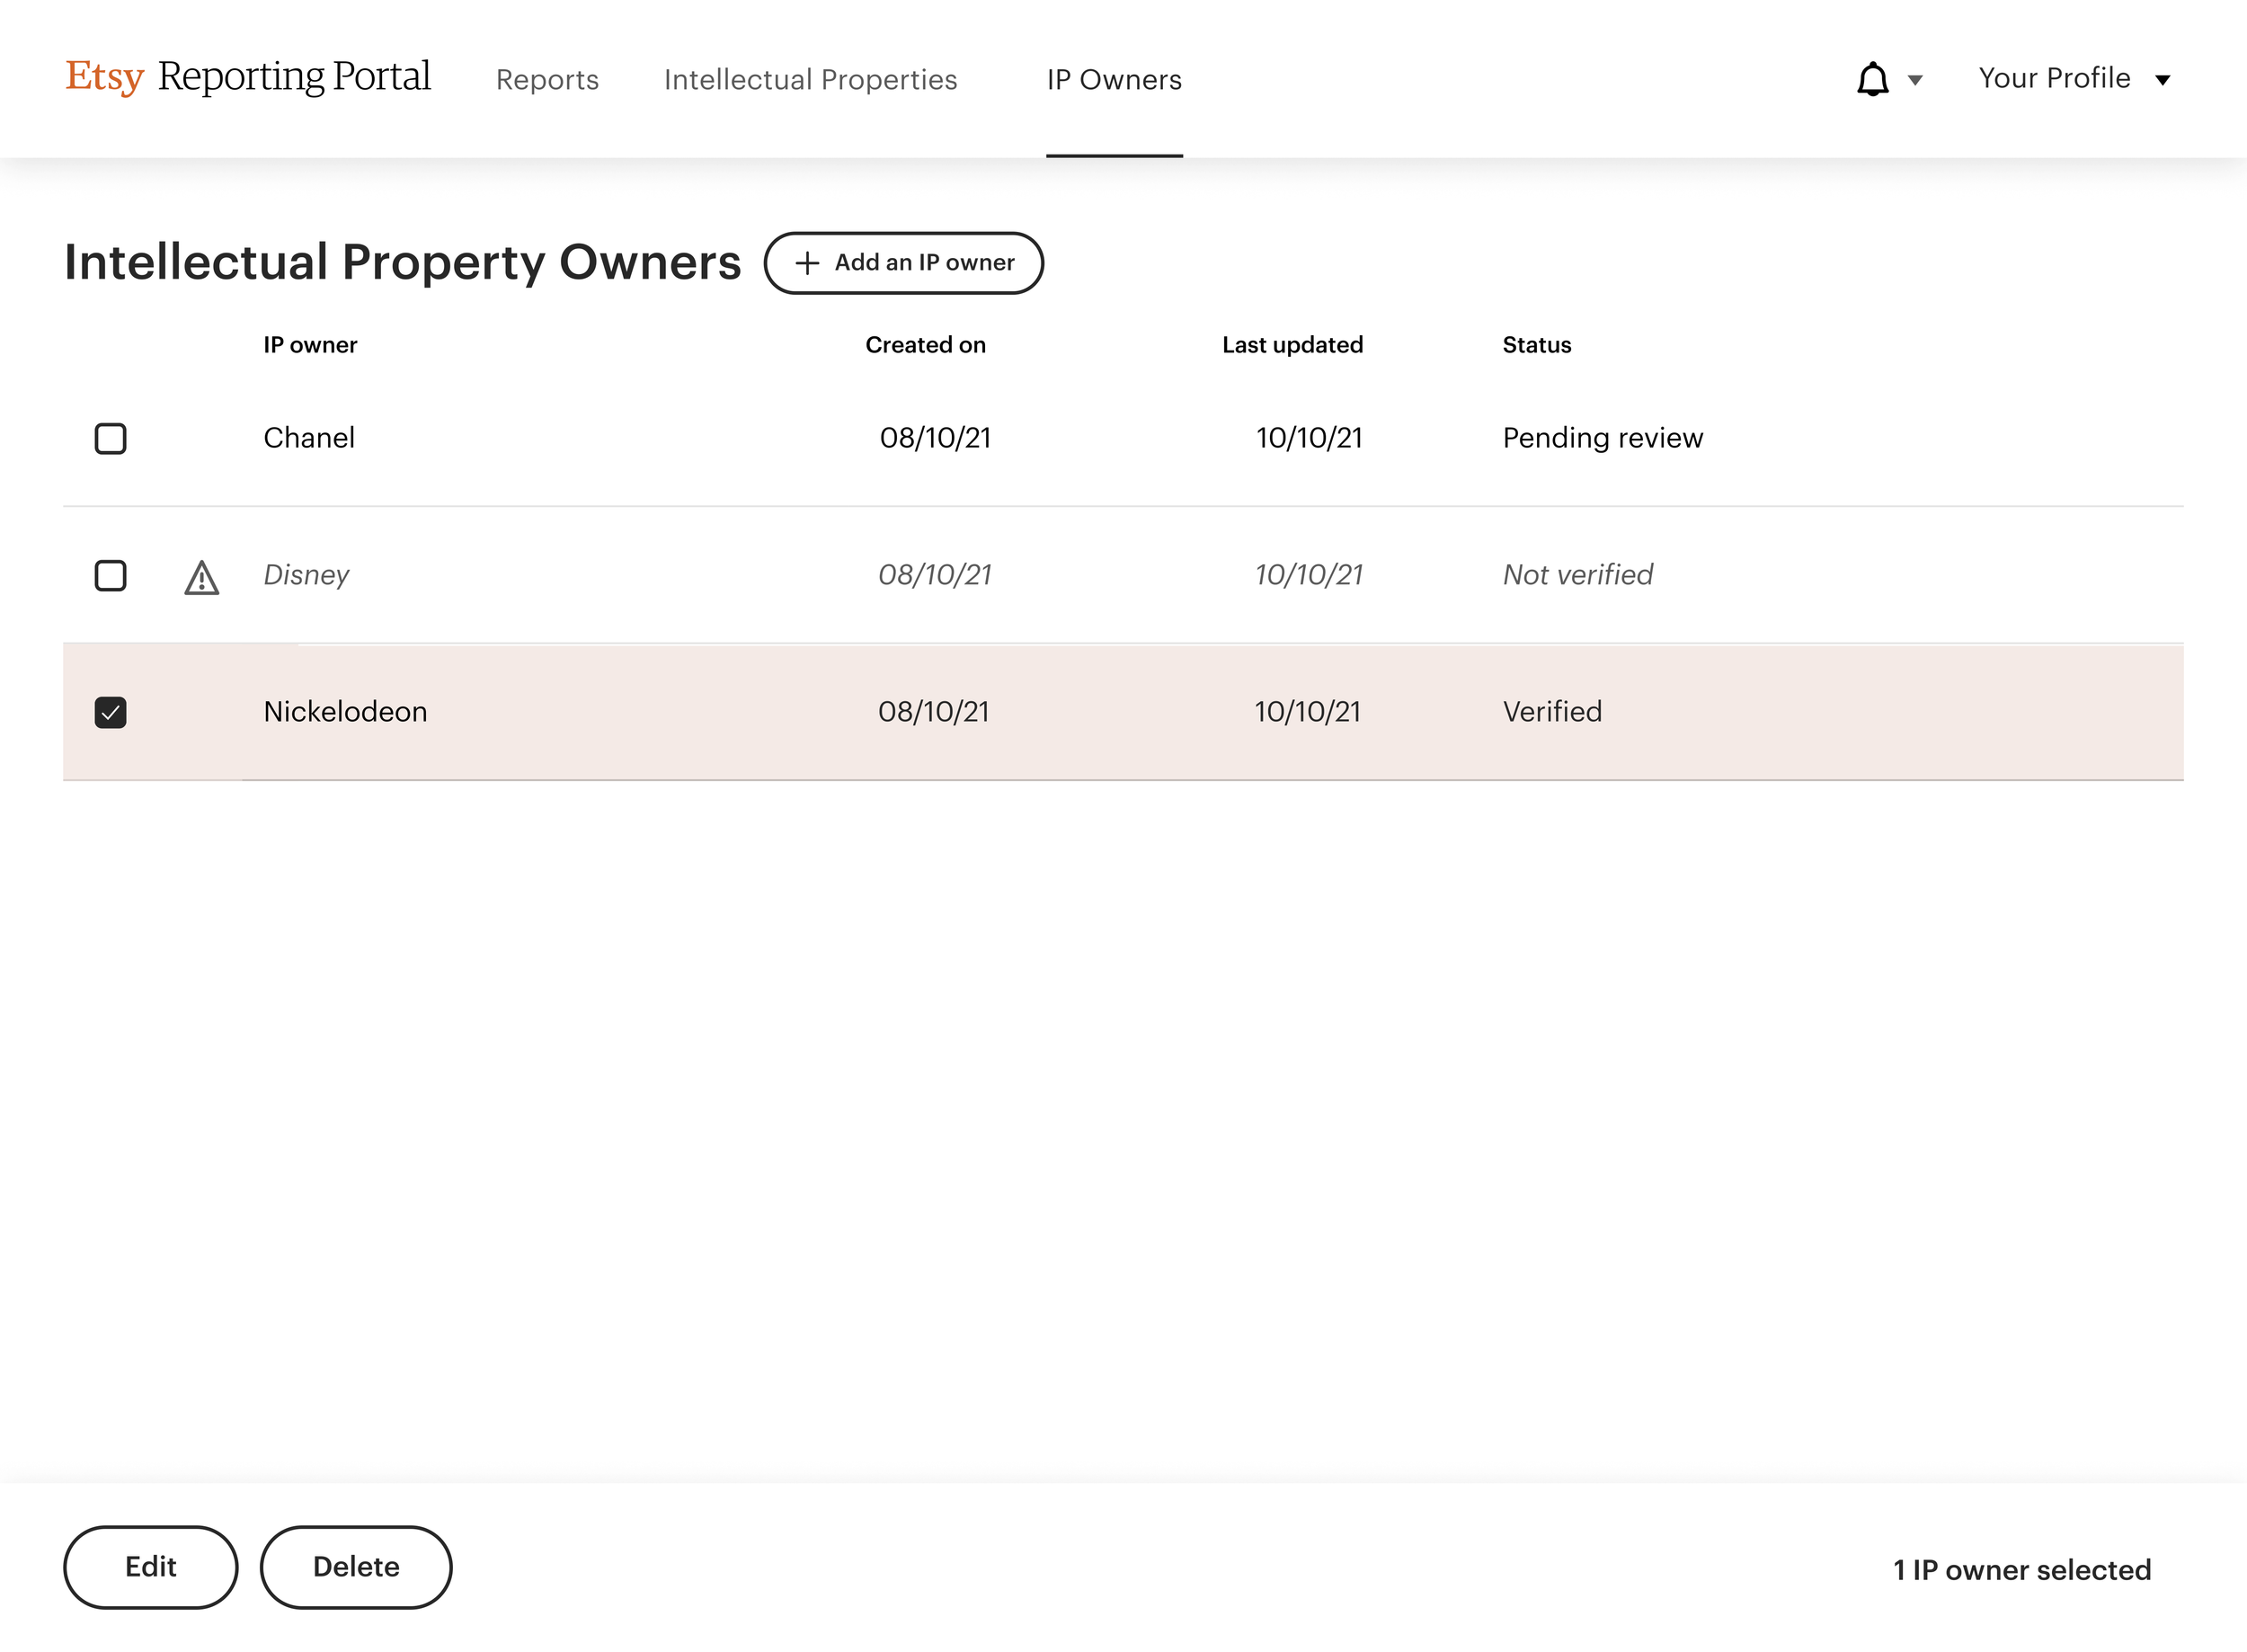Click the arrow next to Your Profile
Image resolution: width=2247 pixels, height=1652 pixels.
coord(2162,80)
